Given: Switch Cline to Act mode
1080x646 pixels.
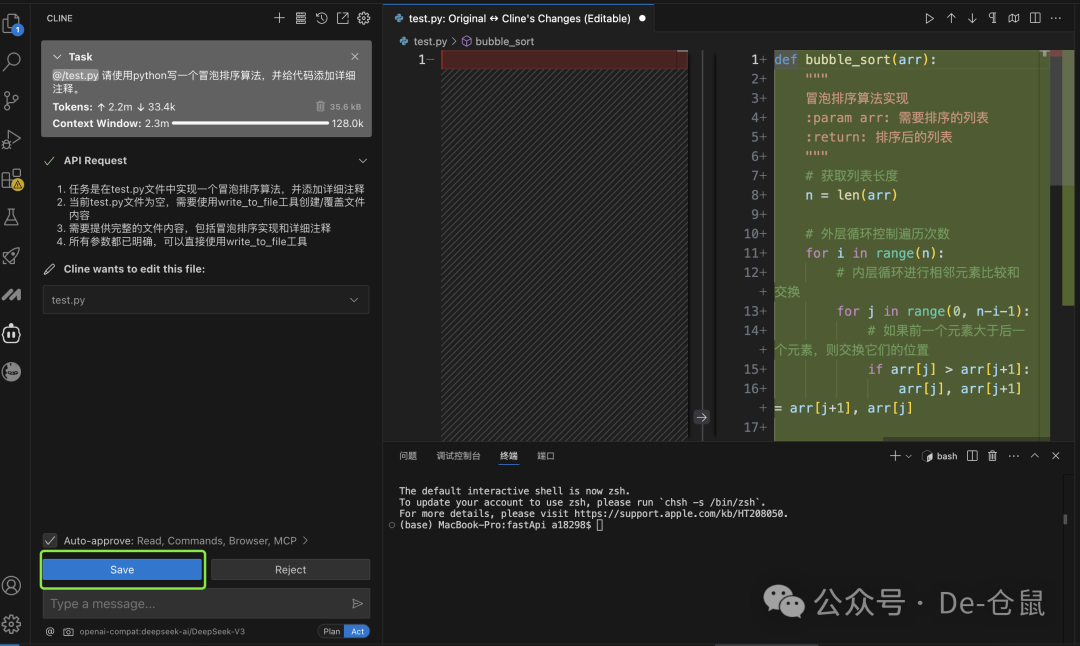Looking at the screenshot, I should point(357,631).
